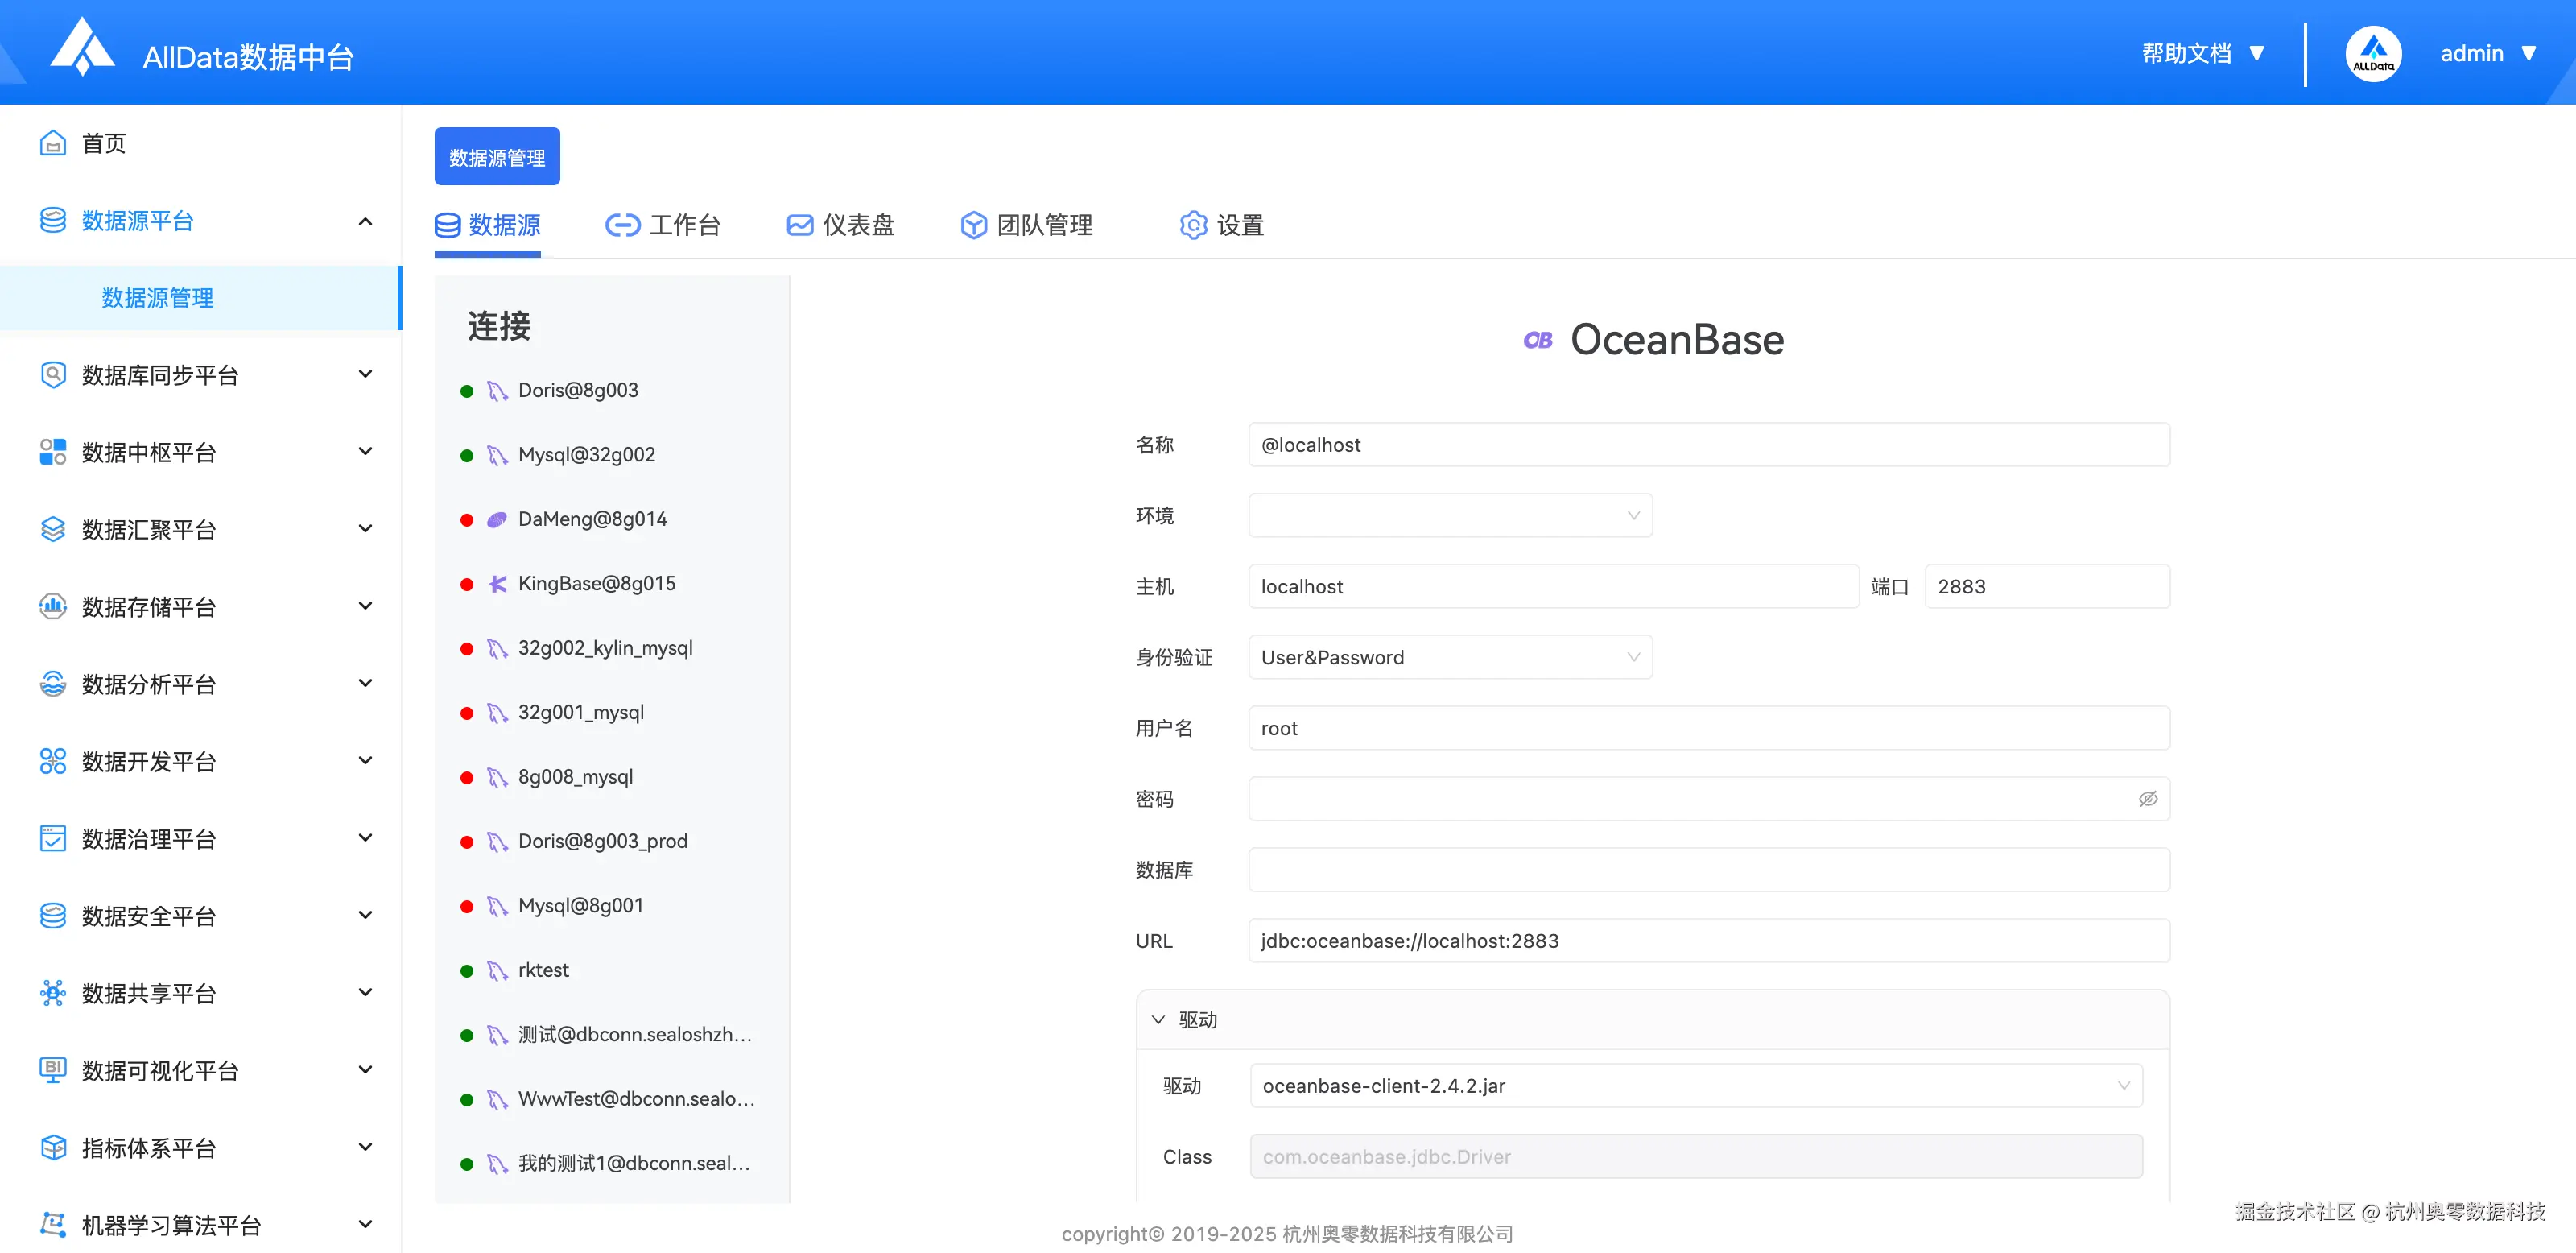Select the 测试@dbconn.sealoshzh… connection row

tap(612, 1035)
